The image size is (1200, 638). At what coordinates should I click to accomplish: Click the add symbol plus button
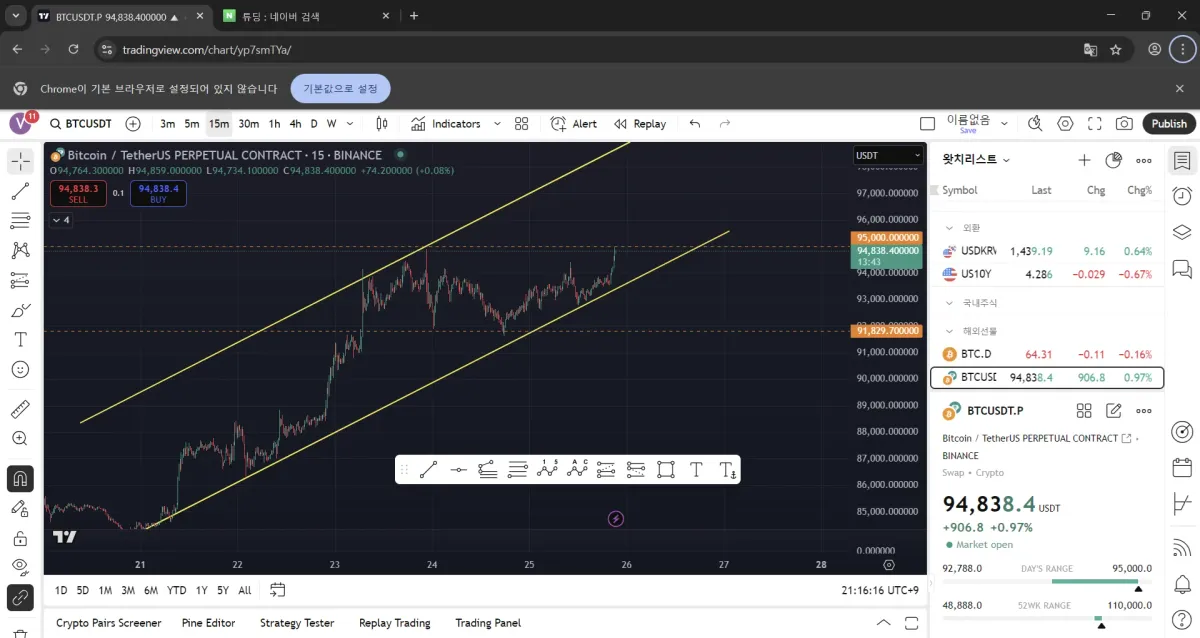pyautogui.click(x=133, y=124)
